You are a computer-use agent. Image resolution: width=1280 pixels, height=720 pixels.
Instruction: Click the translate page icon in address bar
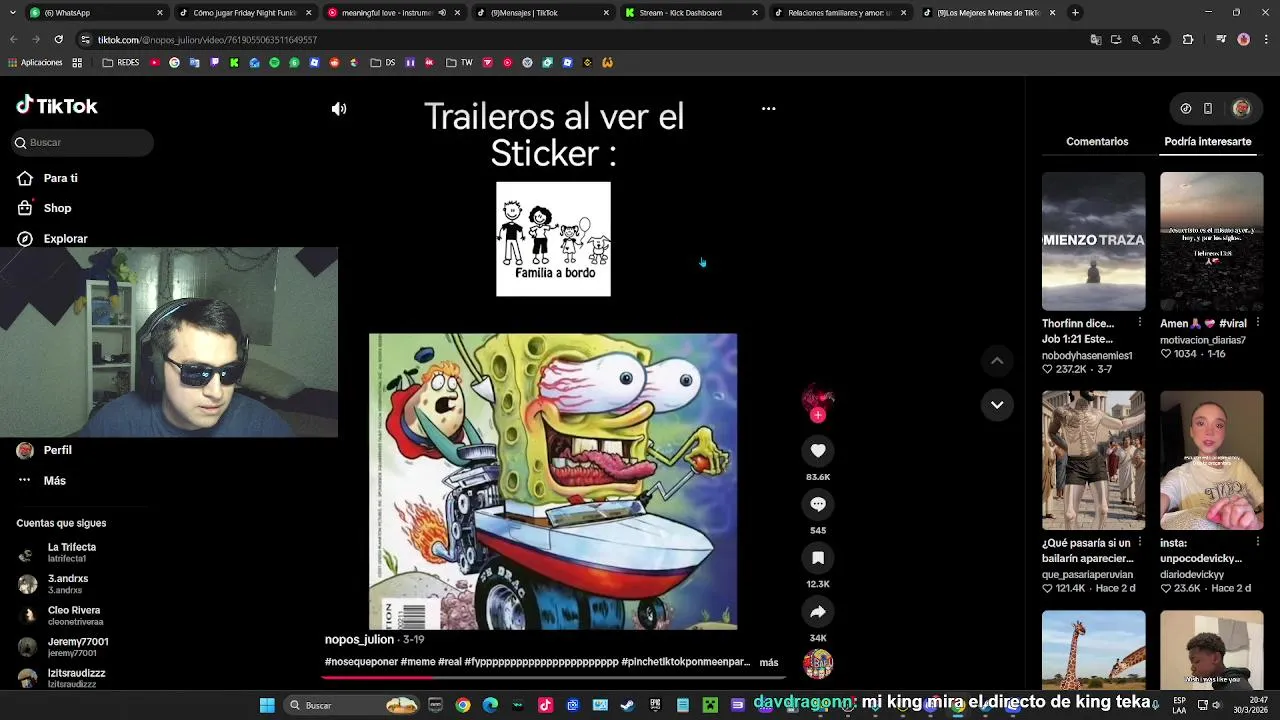[x=1096, y=39]
